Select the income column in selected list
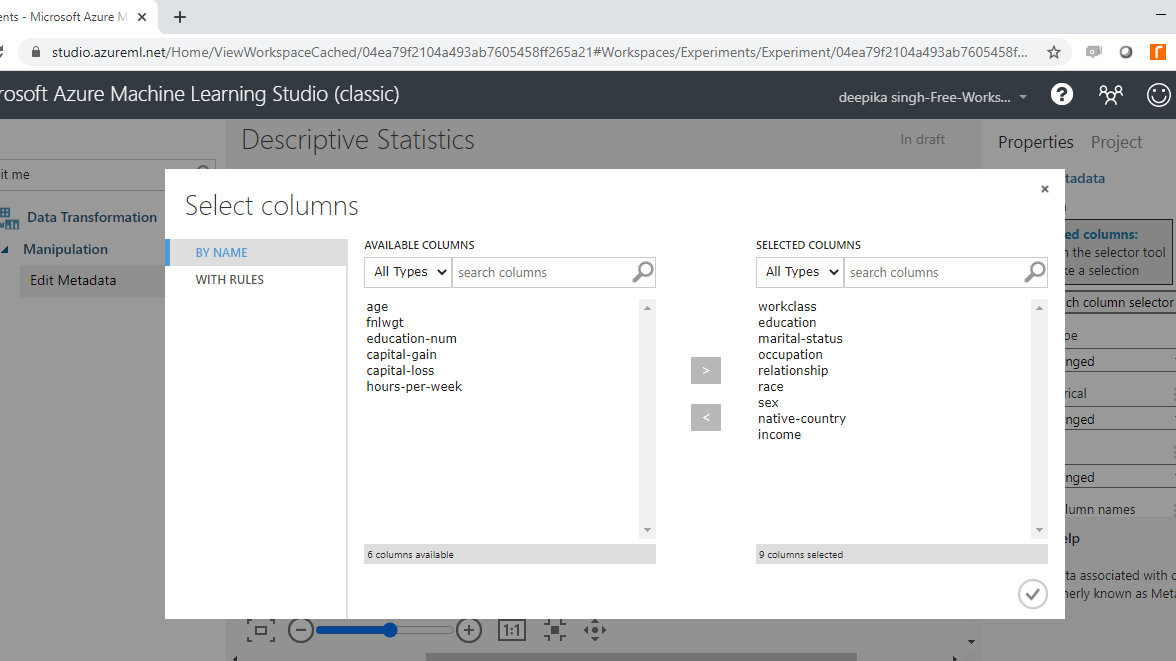Image resolution: width=1176 pixels, height=661 pixels. [x=779, y=435]
